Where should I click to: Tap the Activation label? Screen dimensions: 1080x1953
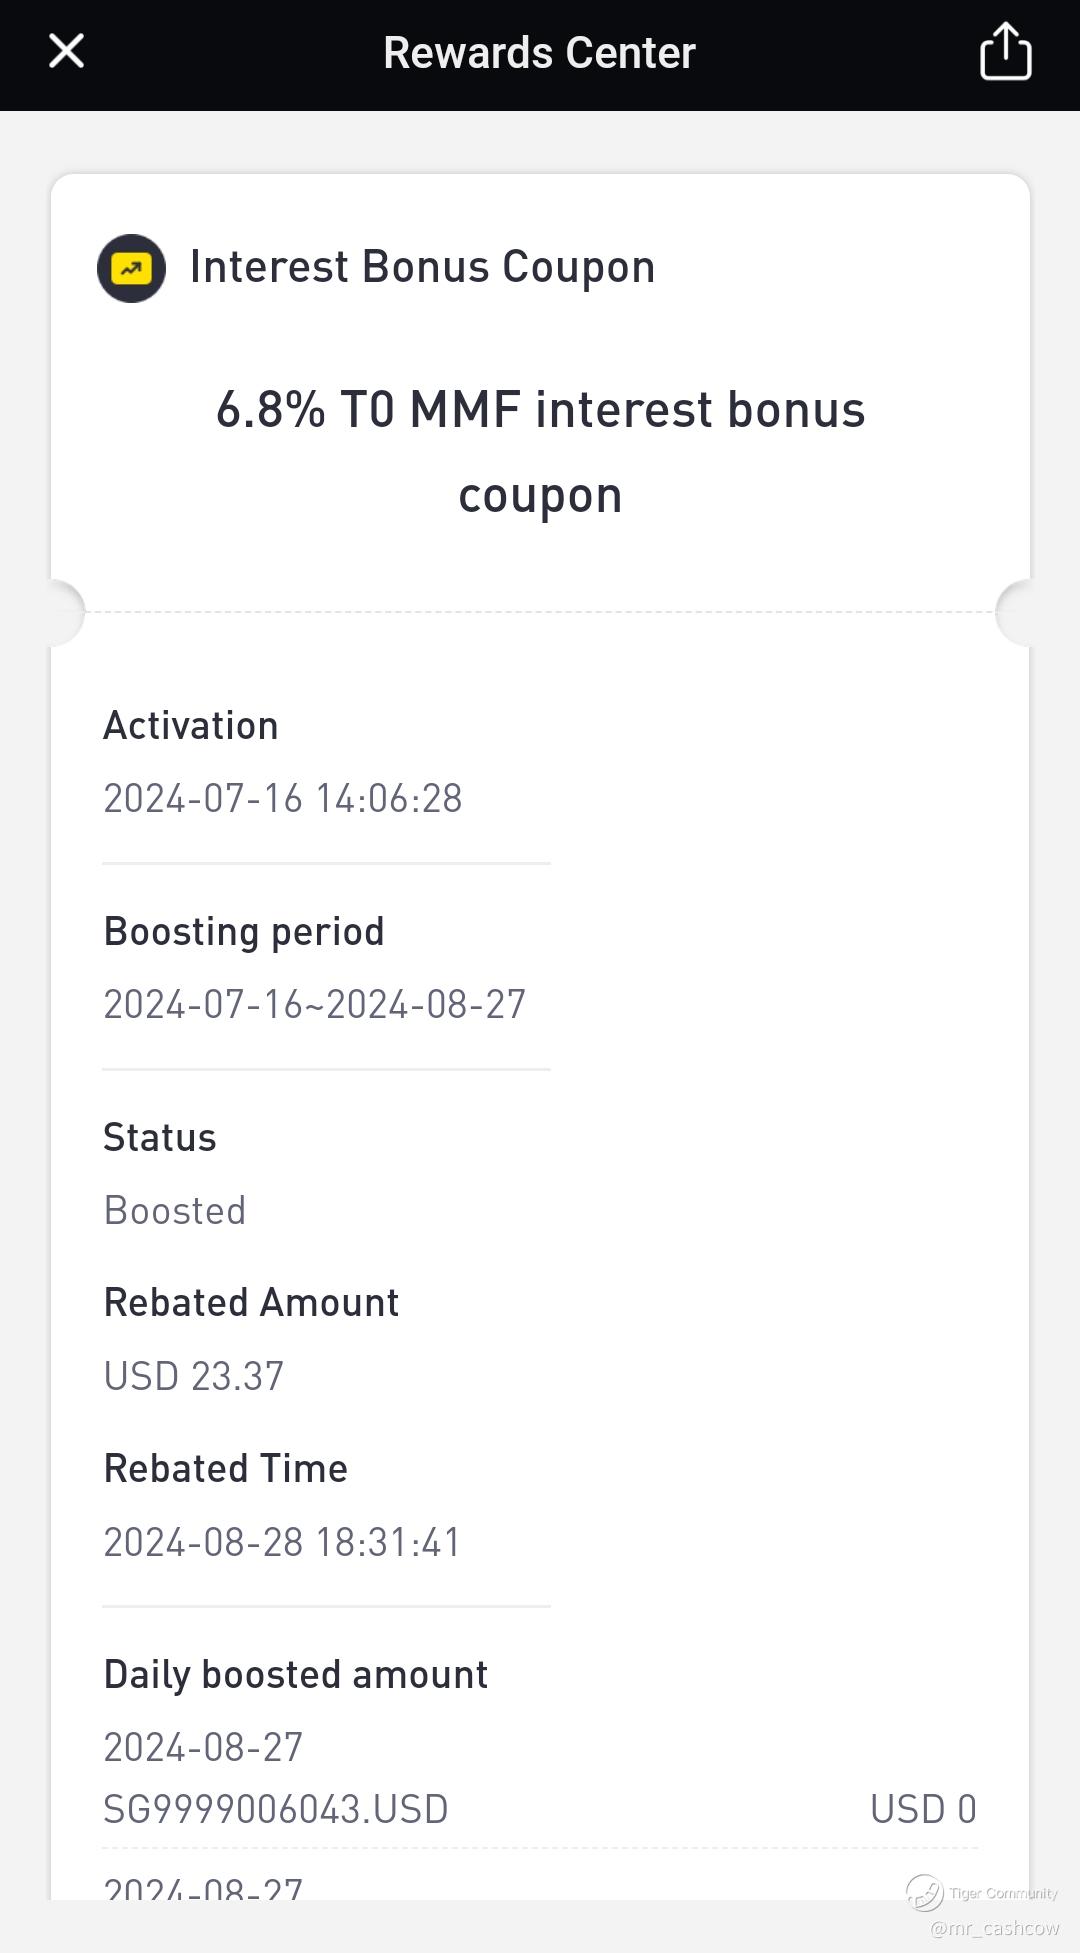click(x=191, y=726)
